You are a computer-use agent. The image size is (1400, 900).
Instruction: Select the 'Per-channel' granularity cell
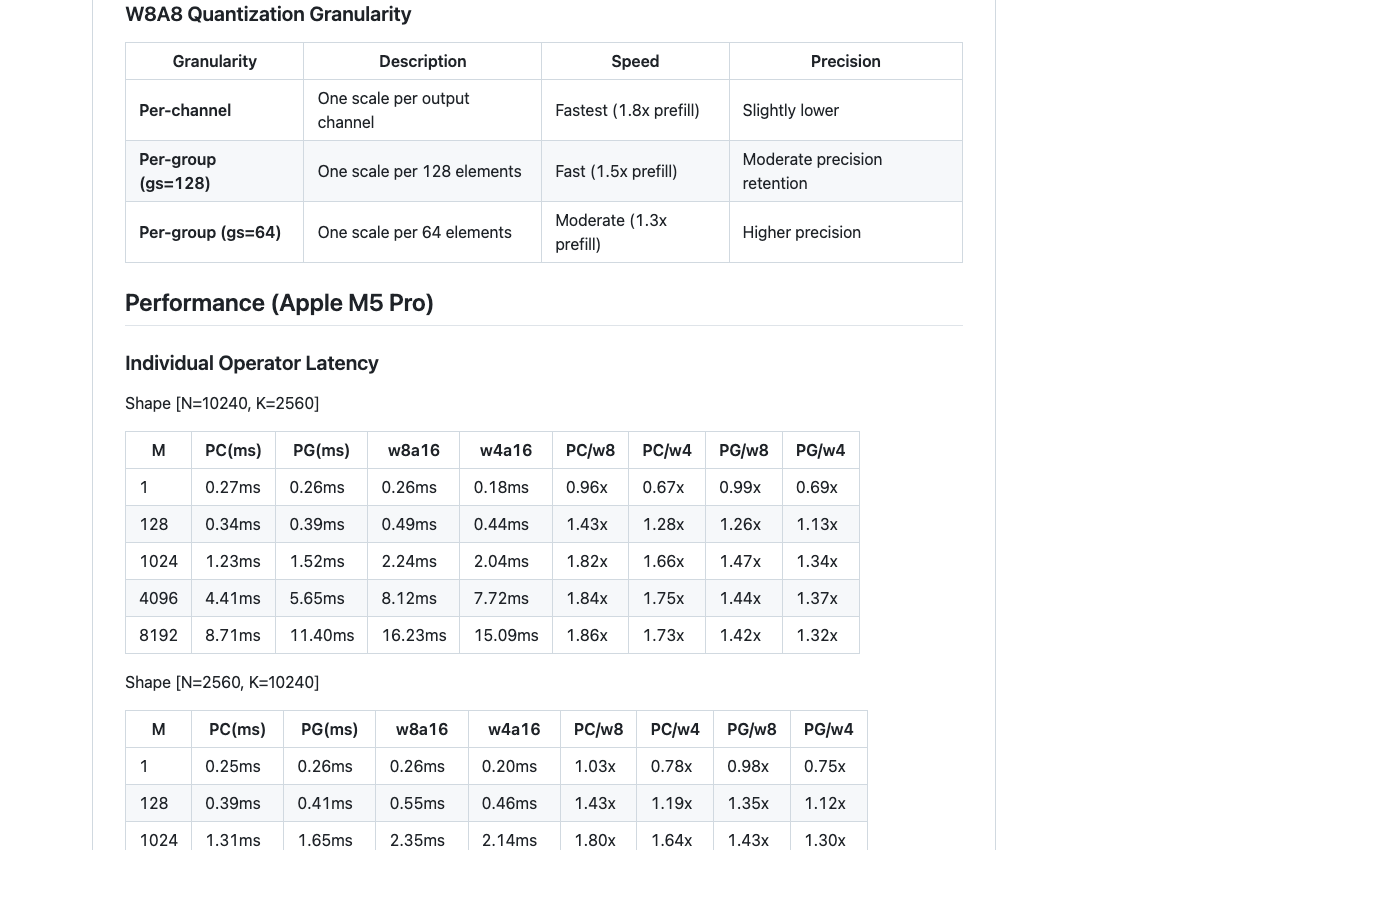(x=214, y=110)
